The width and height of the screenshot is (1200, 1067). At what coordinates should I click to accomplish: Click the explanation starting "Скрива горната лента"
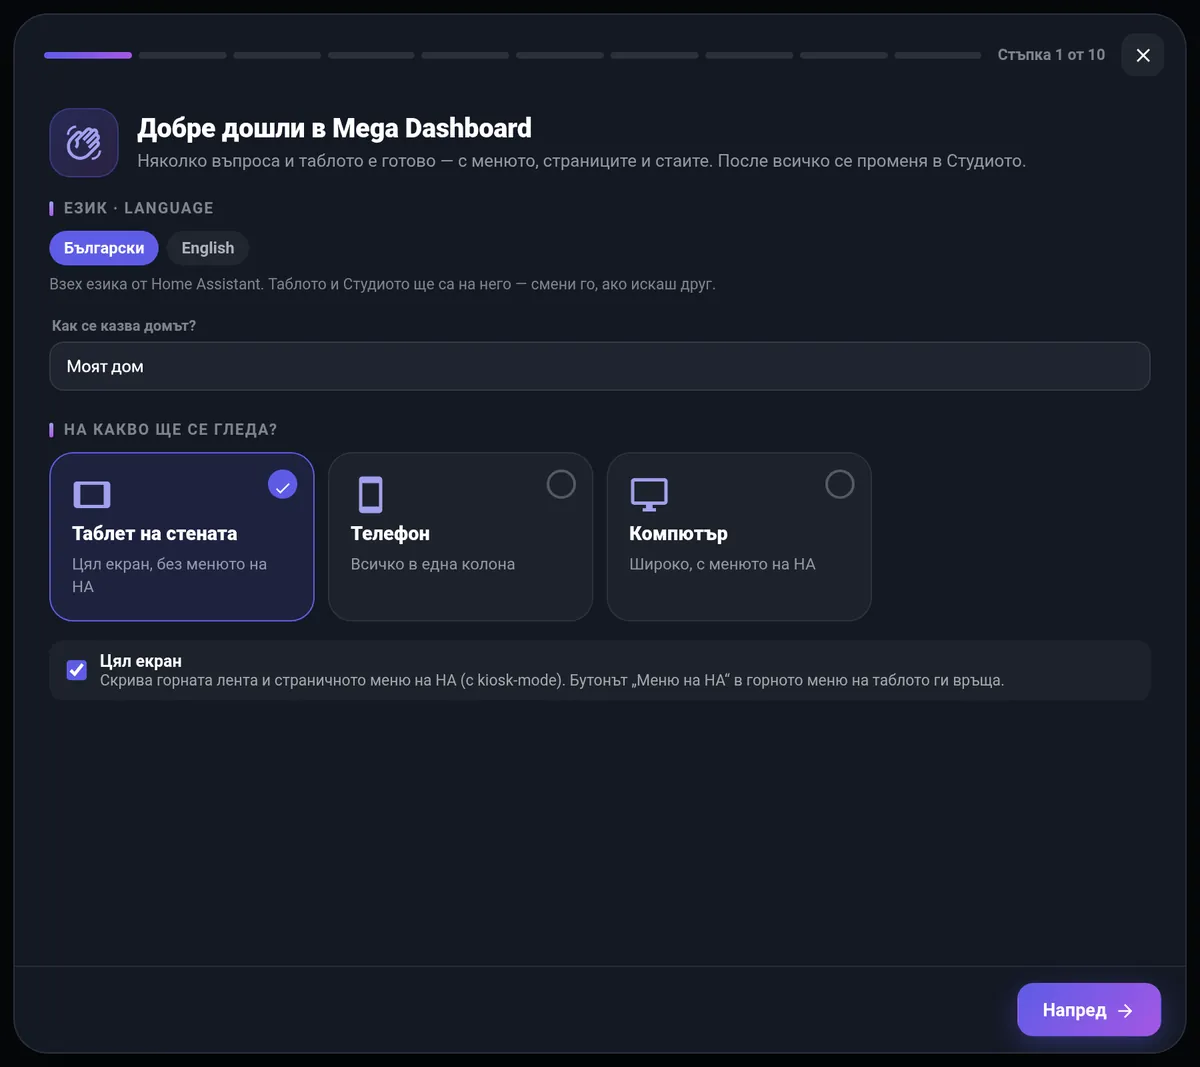coord(552,680)
